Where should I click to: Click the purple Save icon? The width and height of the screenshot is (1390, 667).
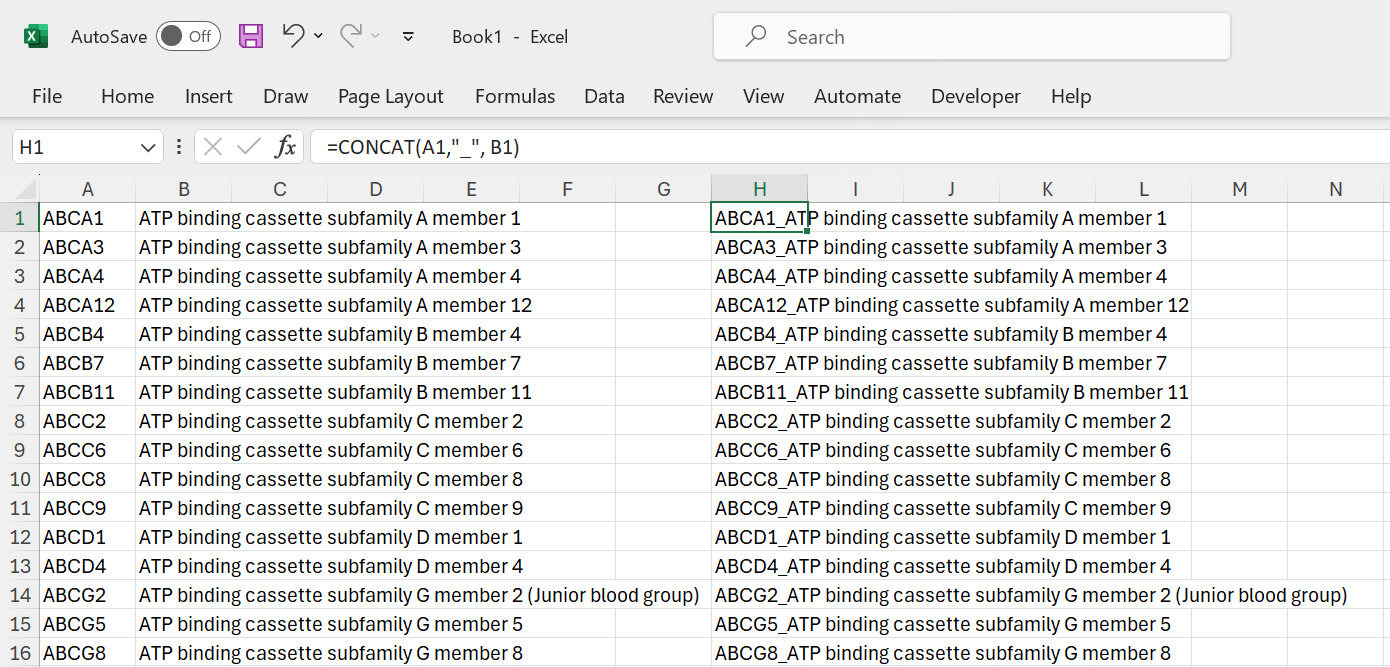[251, 37]
